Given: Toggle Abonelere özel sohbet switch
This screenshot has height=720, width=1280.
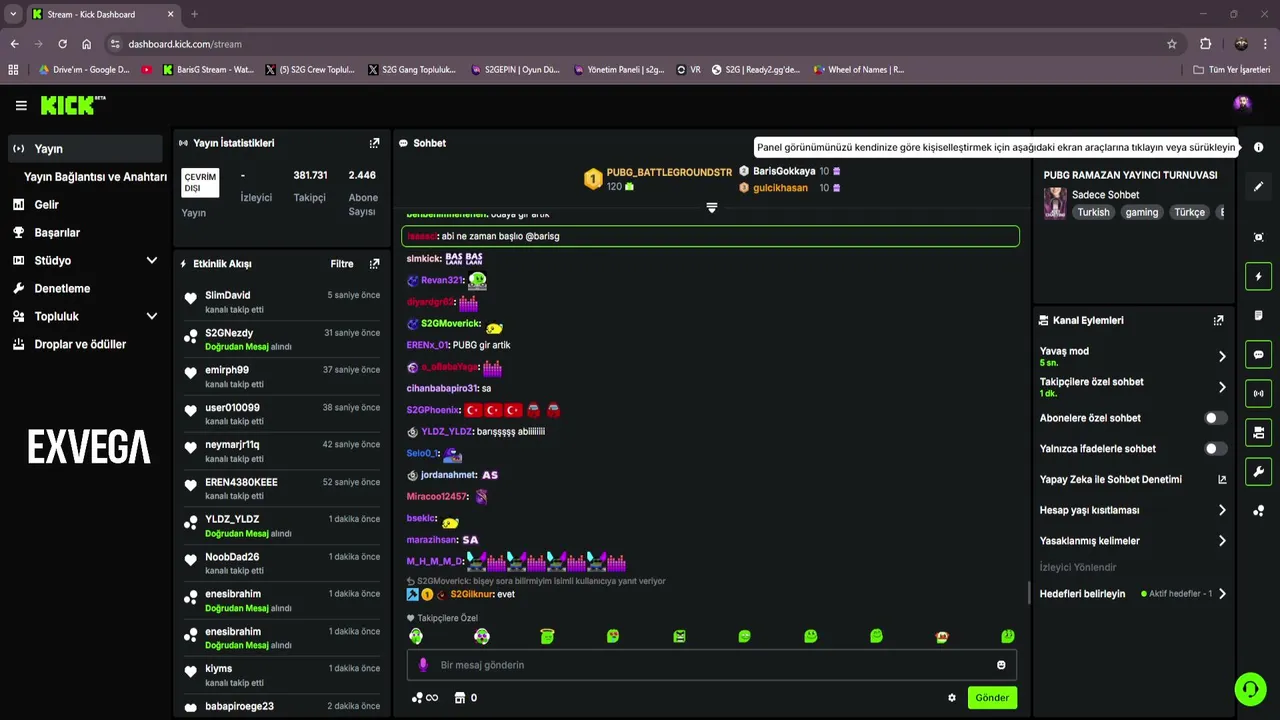Looking at the screenshot, I should (x=1215, y=418).
